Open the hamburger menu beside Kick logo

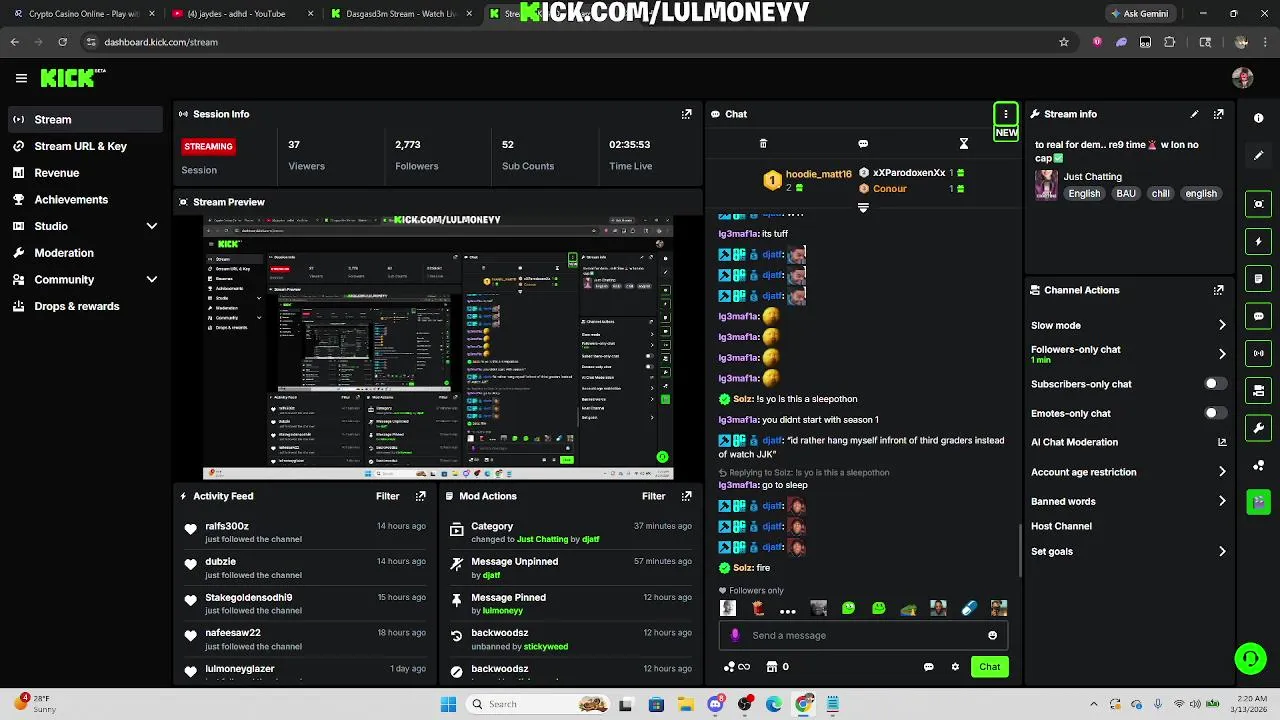[21, 78]
